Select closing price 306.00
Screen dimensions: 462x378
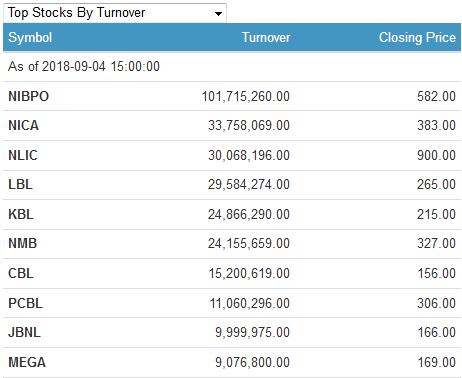coord(436,303)
